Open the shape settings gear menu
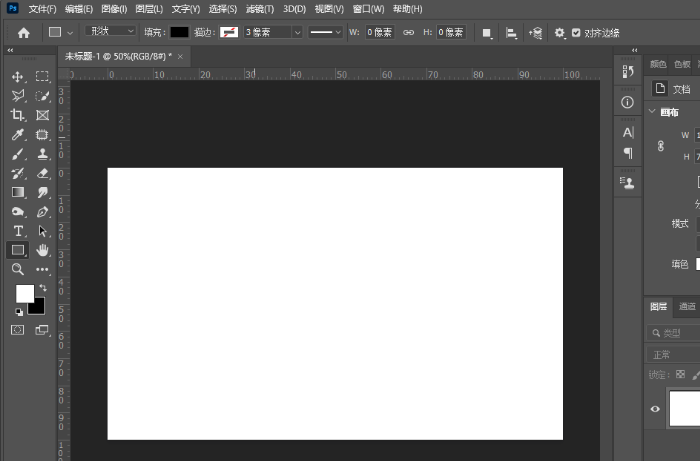700x461 pixels. 559,33
